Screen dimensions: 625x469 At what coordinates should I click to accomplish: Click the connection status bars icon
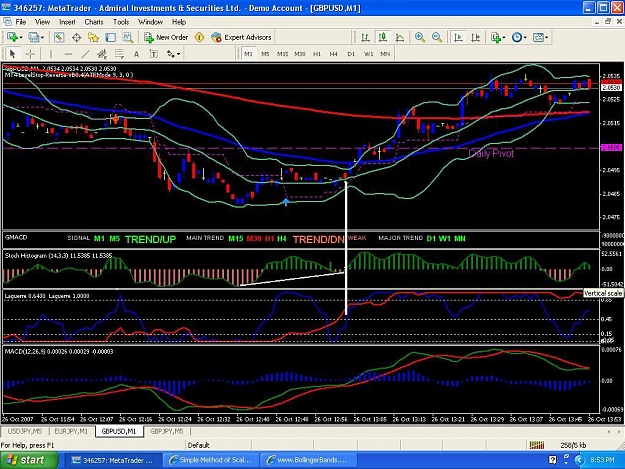click(x=537, y=445)
